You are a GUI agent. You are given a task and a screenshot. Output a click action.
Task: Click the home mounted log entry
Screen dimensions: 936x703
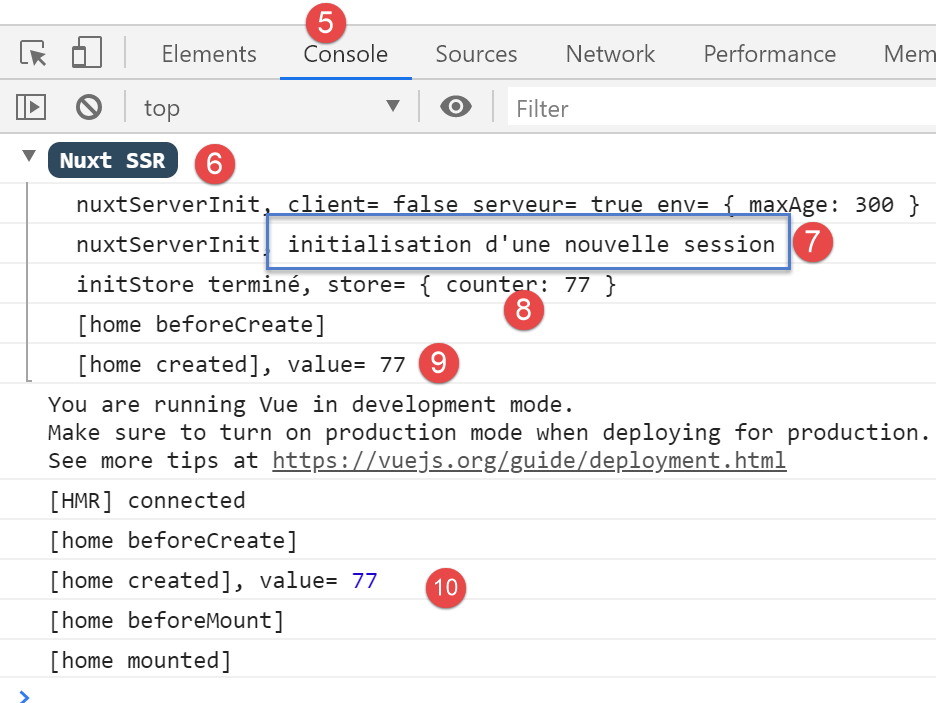(139, 660)
